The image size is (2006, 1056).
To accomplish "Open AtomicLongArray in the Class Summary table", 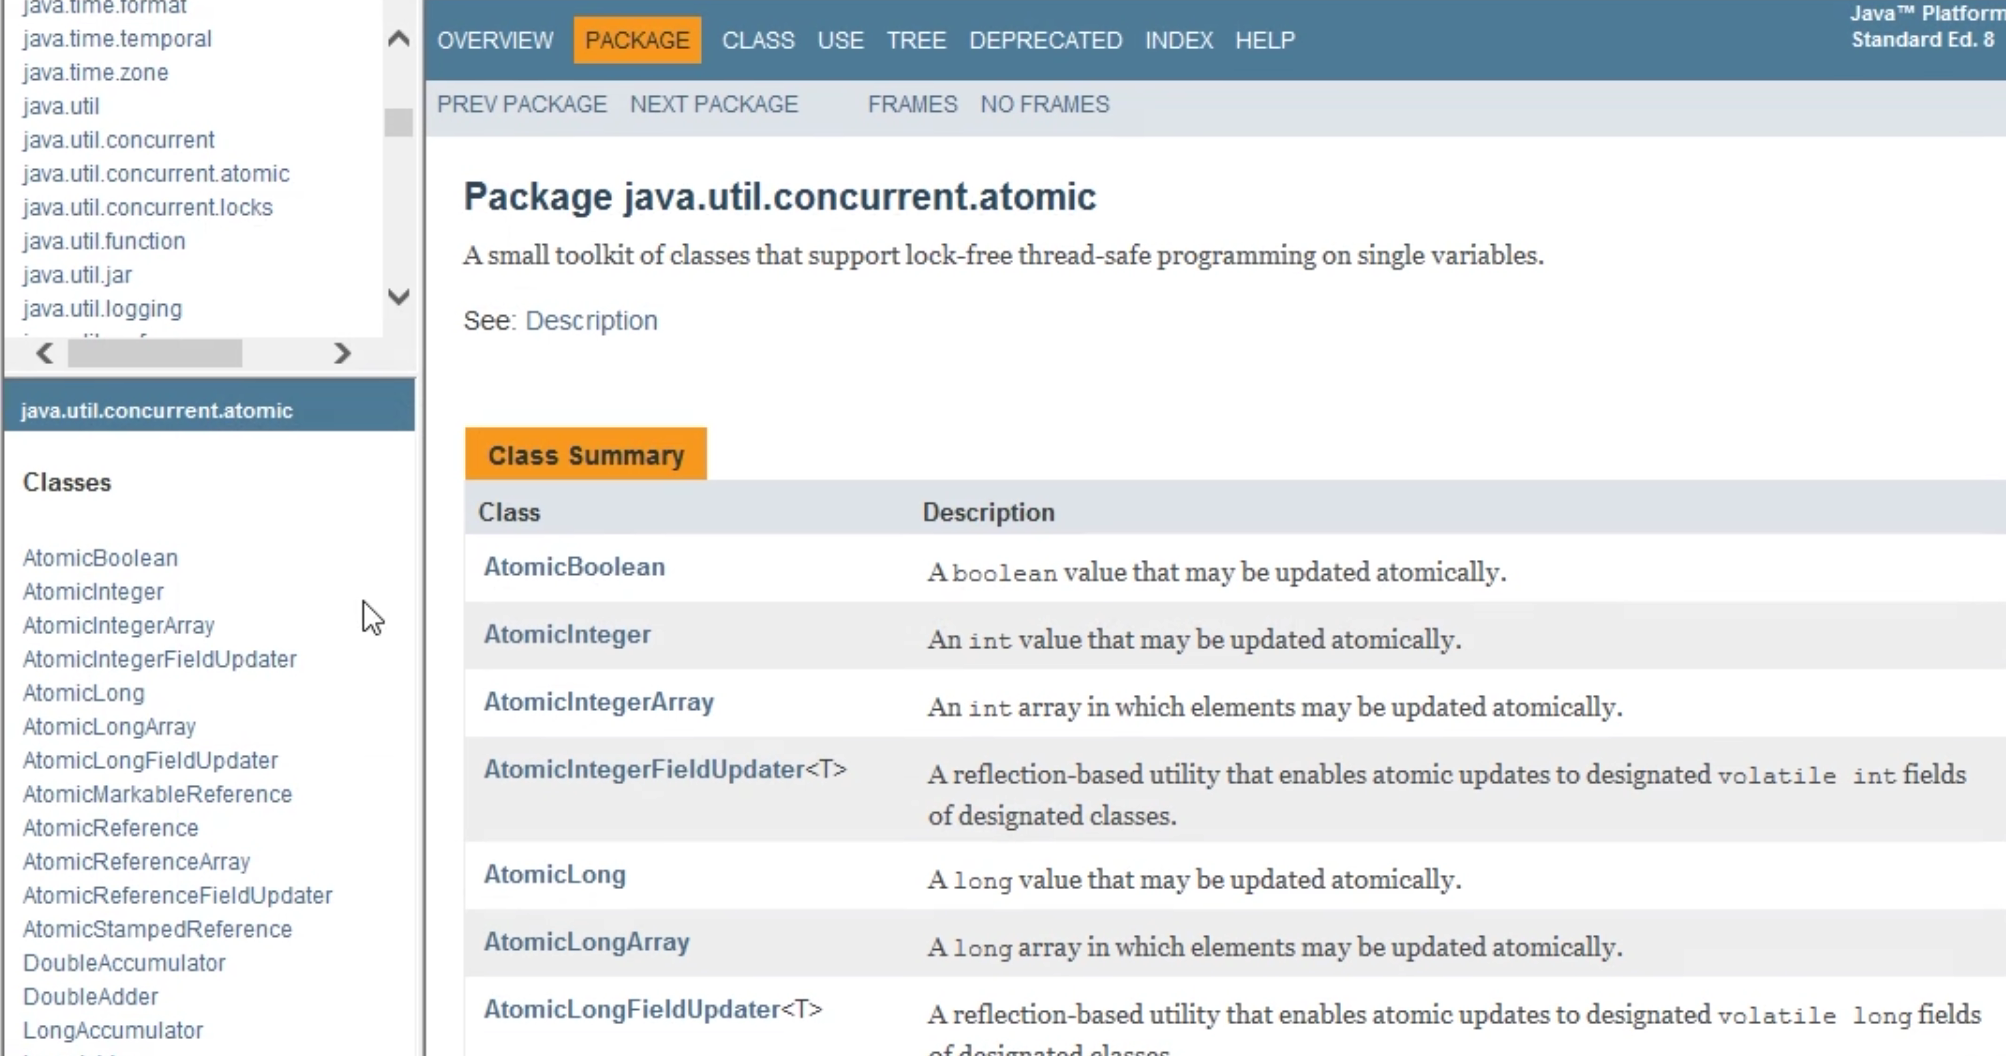I will [x=587, y=942].
